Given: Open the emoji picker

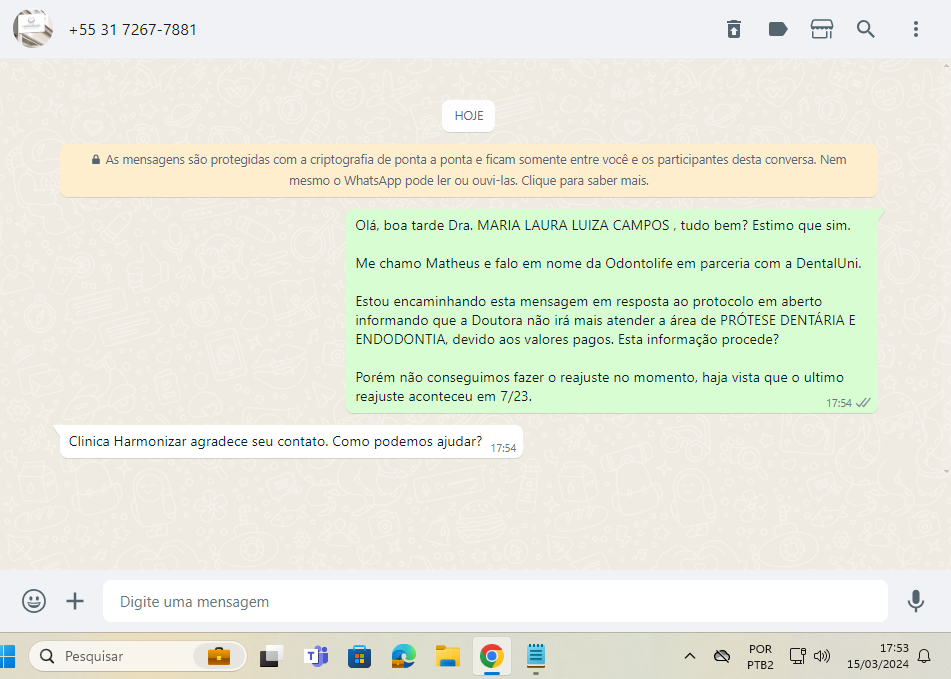Looking at the screenshot, I should click(34, 601).
